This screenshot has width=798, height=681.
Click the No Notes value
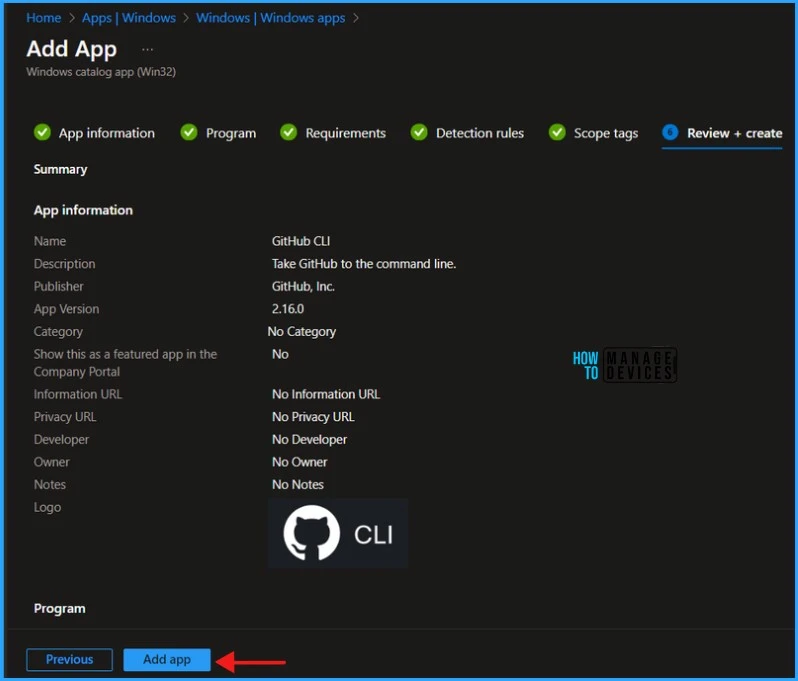(298, 485)
